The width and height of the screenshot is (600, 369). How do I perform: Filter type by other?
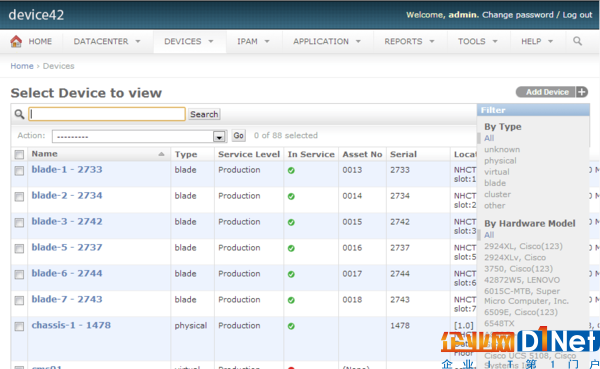click(x=494, y=206)
